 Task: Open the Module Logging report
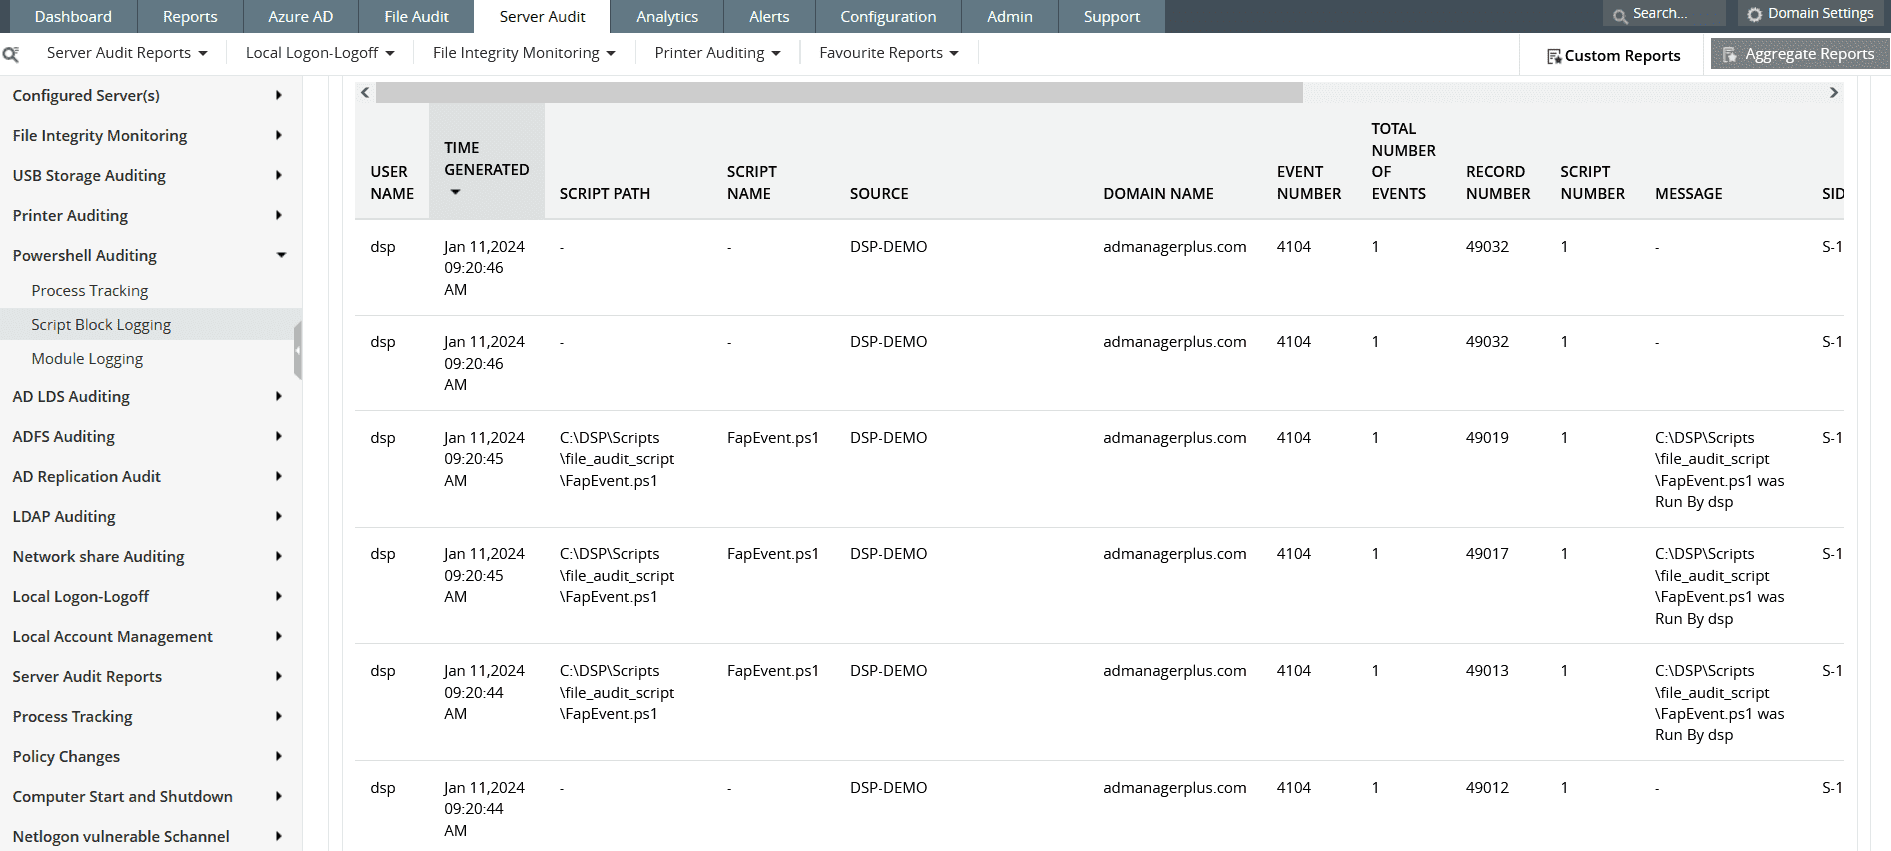click(87, 359)
